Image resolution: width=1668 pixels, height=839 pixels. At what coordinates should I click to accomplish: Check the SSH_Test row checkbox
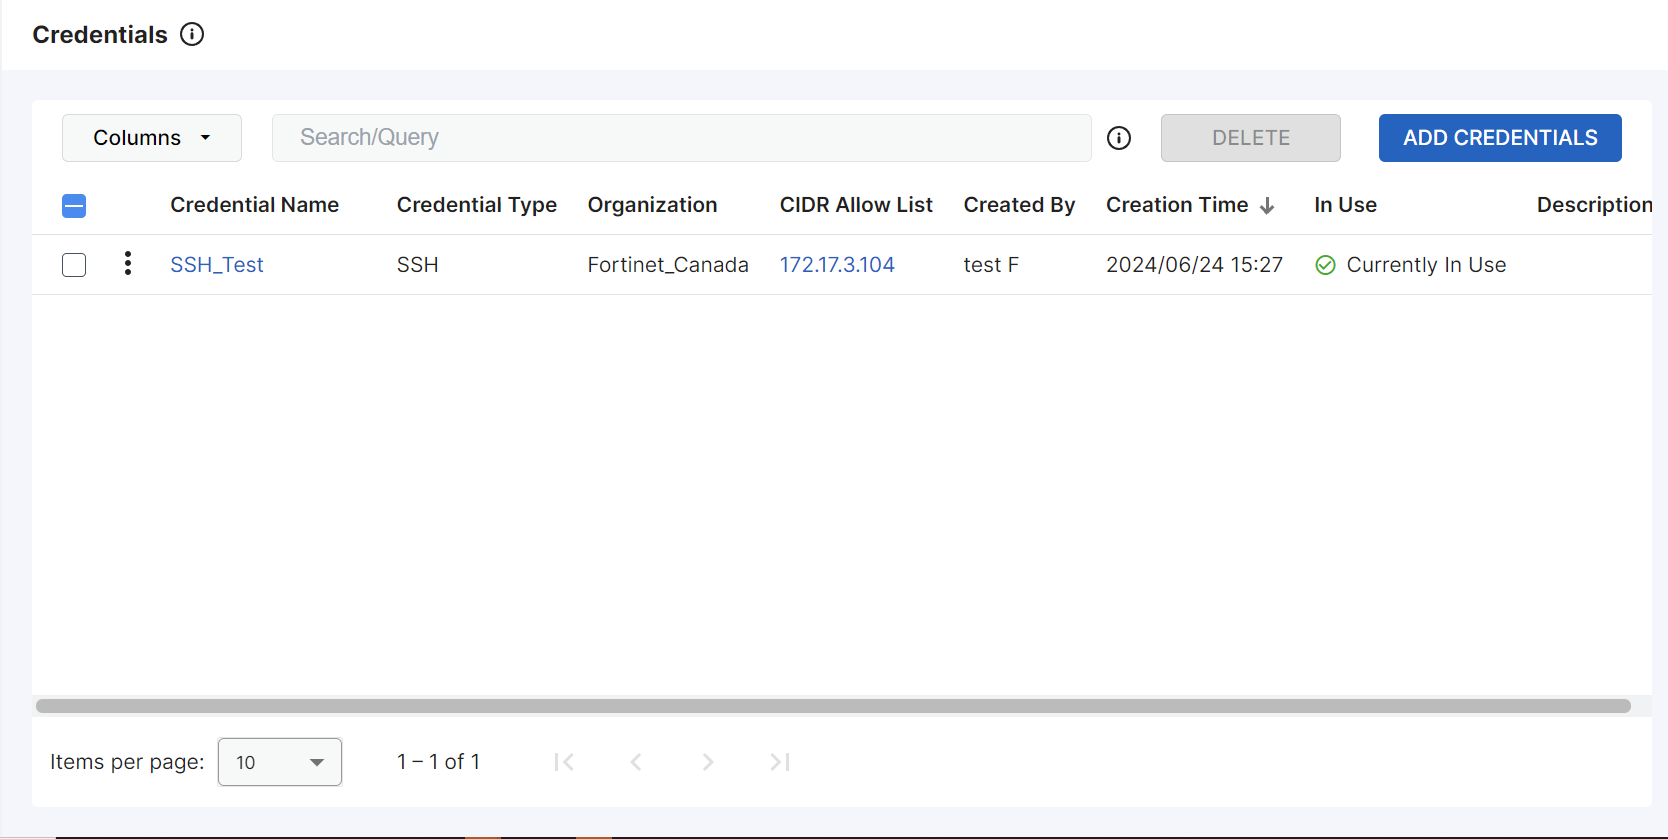(74, 265)
